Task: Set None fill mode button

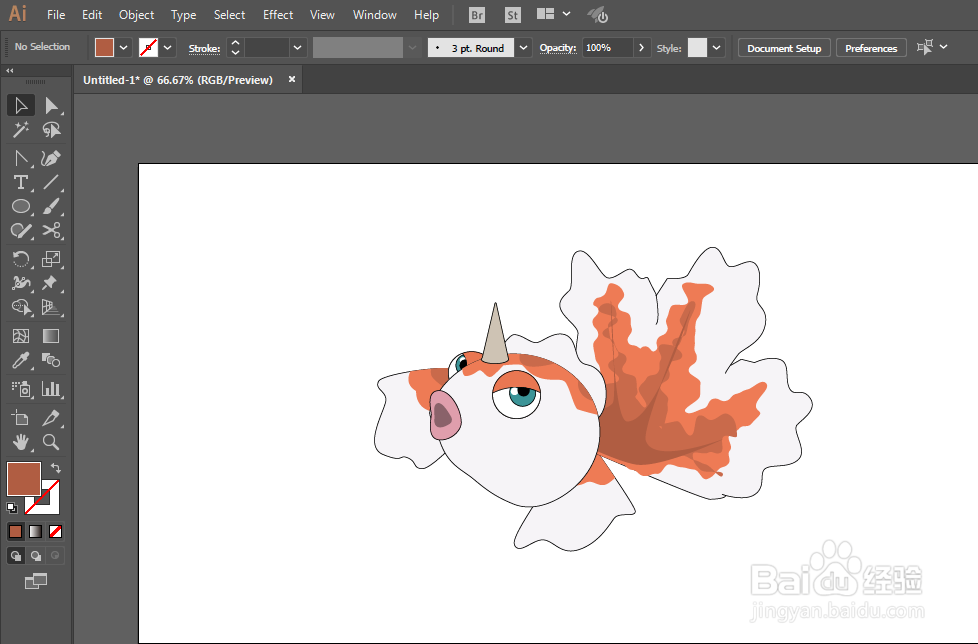Action: (56, 531)
